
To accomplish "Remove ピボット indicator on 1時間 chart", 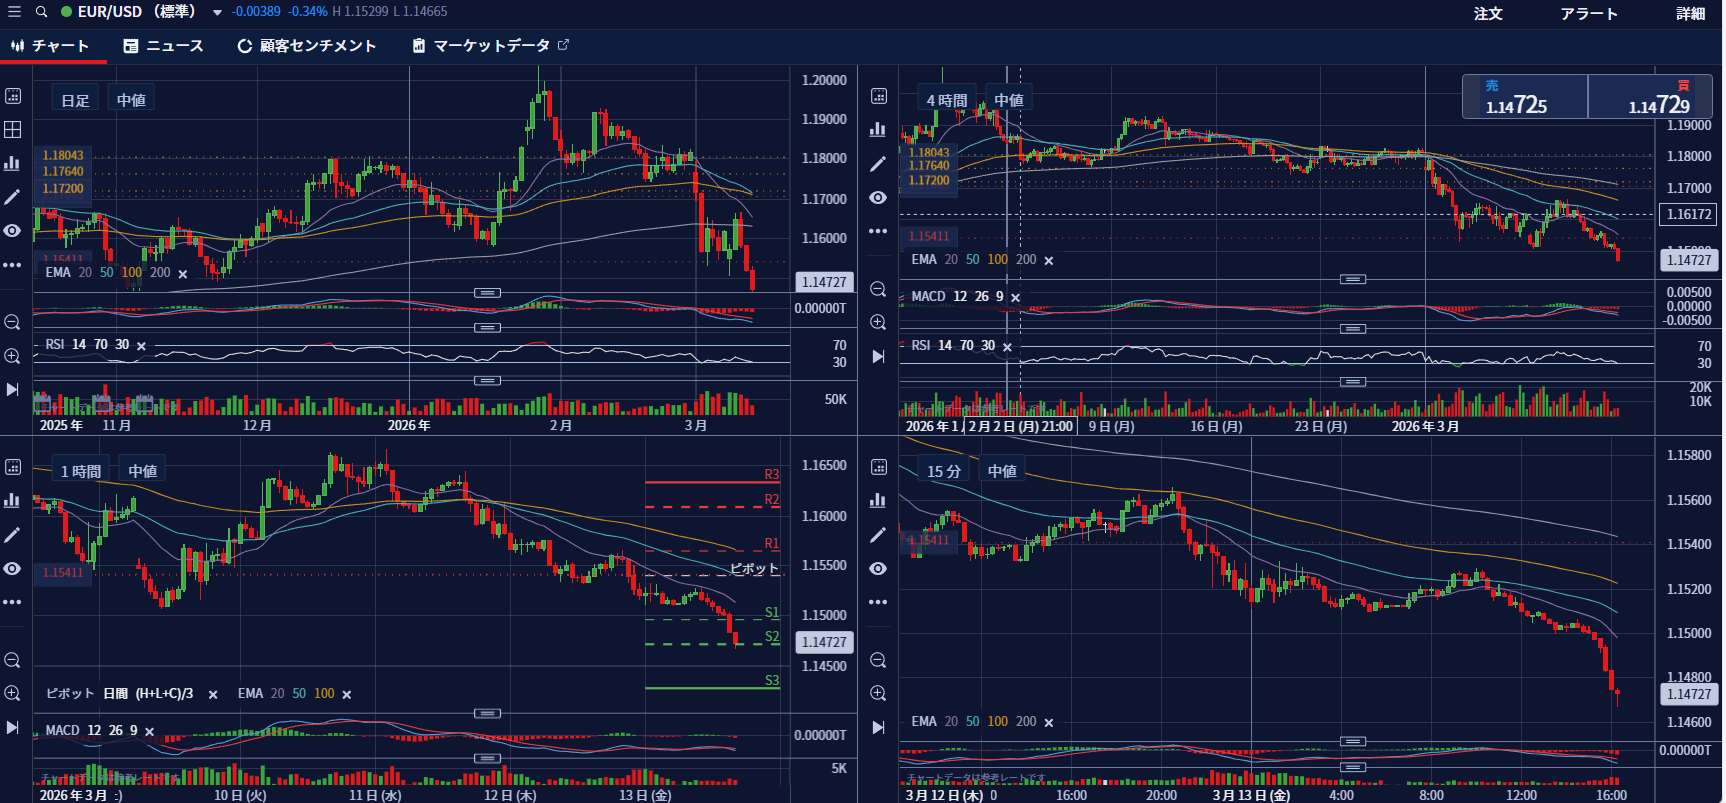I will [x=212, y=695].
